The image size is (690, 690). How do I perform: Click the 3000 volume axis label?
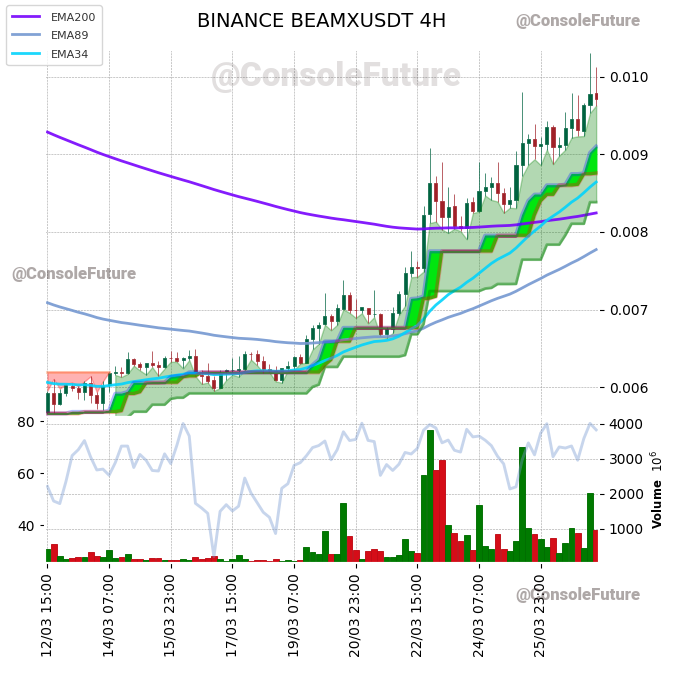(x=627, y=459)
